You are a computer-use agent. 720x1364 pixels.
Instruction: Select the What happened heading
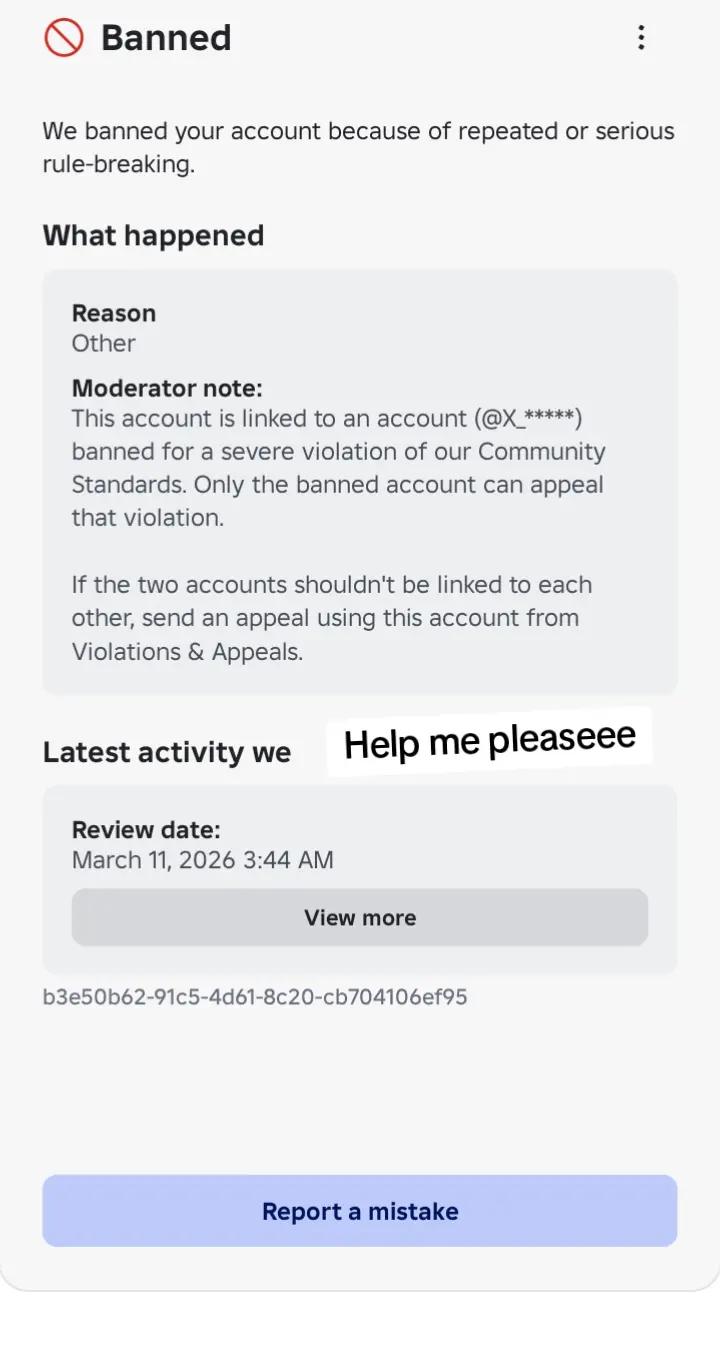[153, 235]
